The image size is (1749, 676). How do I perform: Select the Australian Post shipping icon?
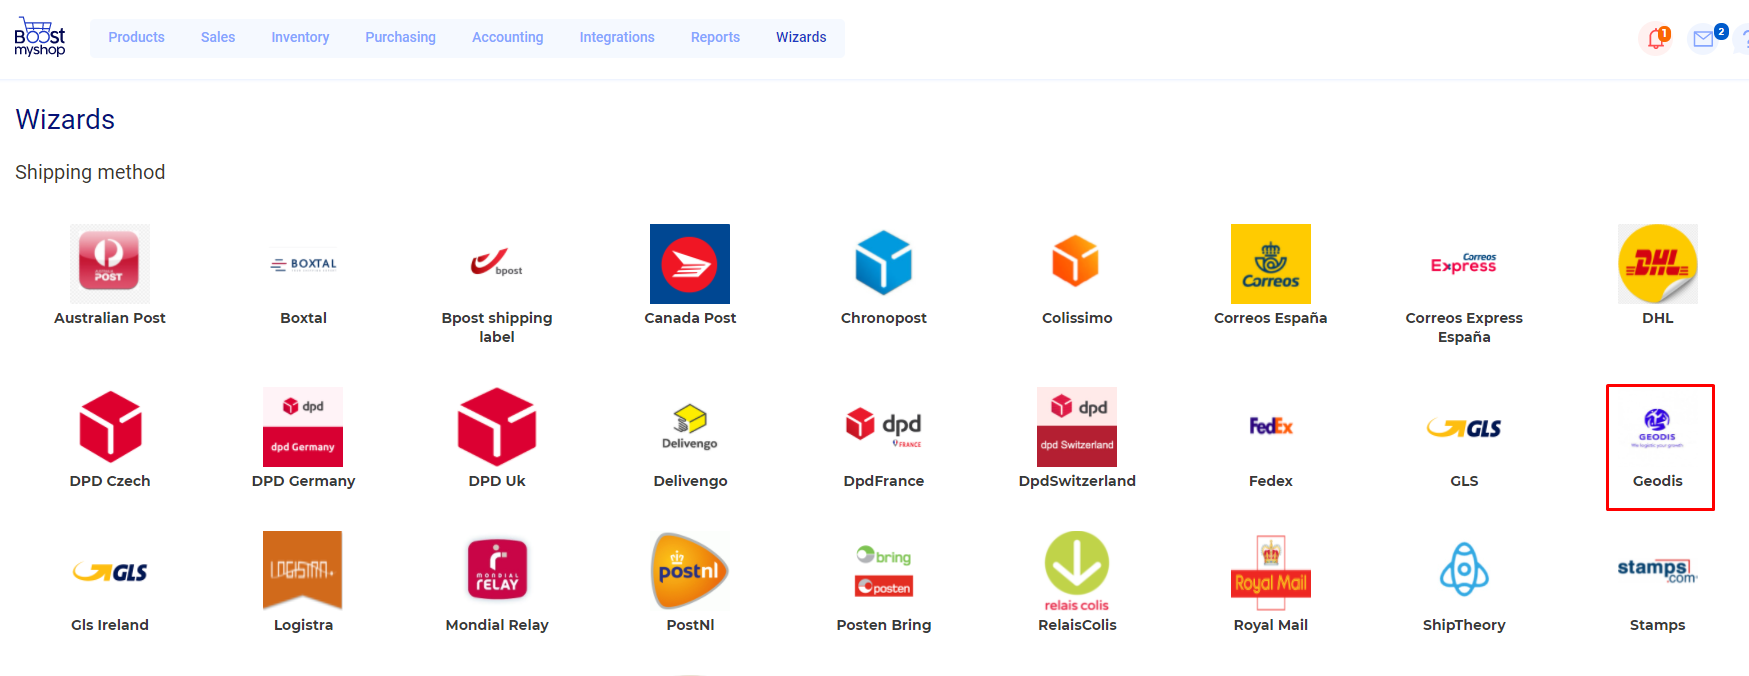click(110, 264)
